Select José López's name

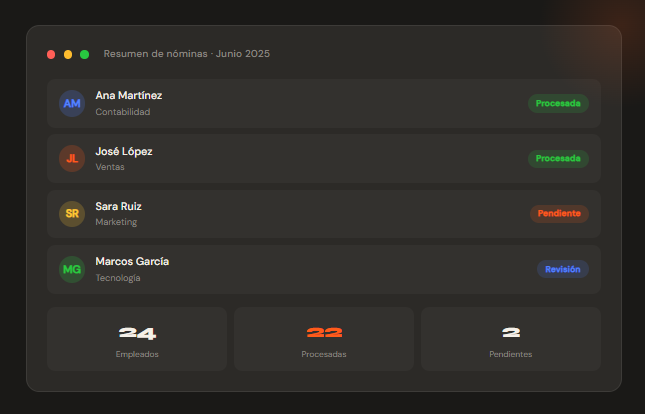pos(124,151)
